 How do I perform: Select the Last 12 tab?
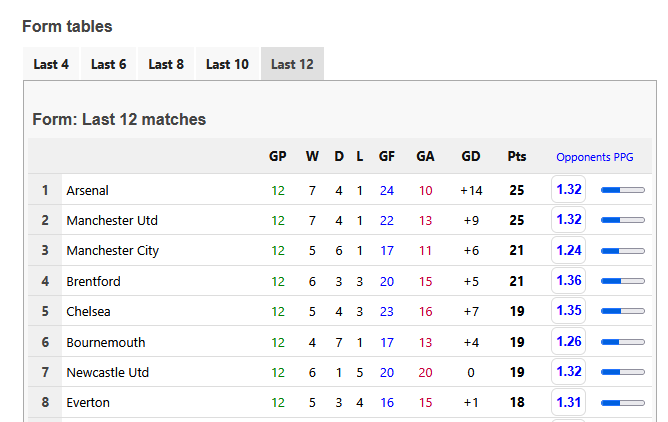[x=292, y=64]
